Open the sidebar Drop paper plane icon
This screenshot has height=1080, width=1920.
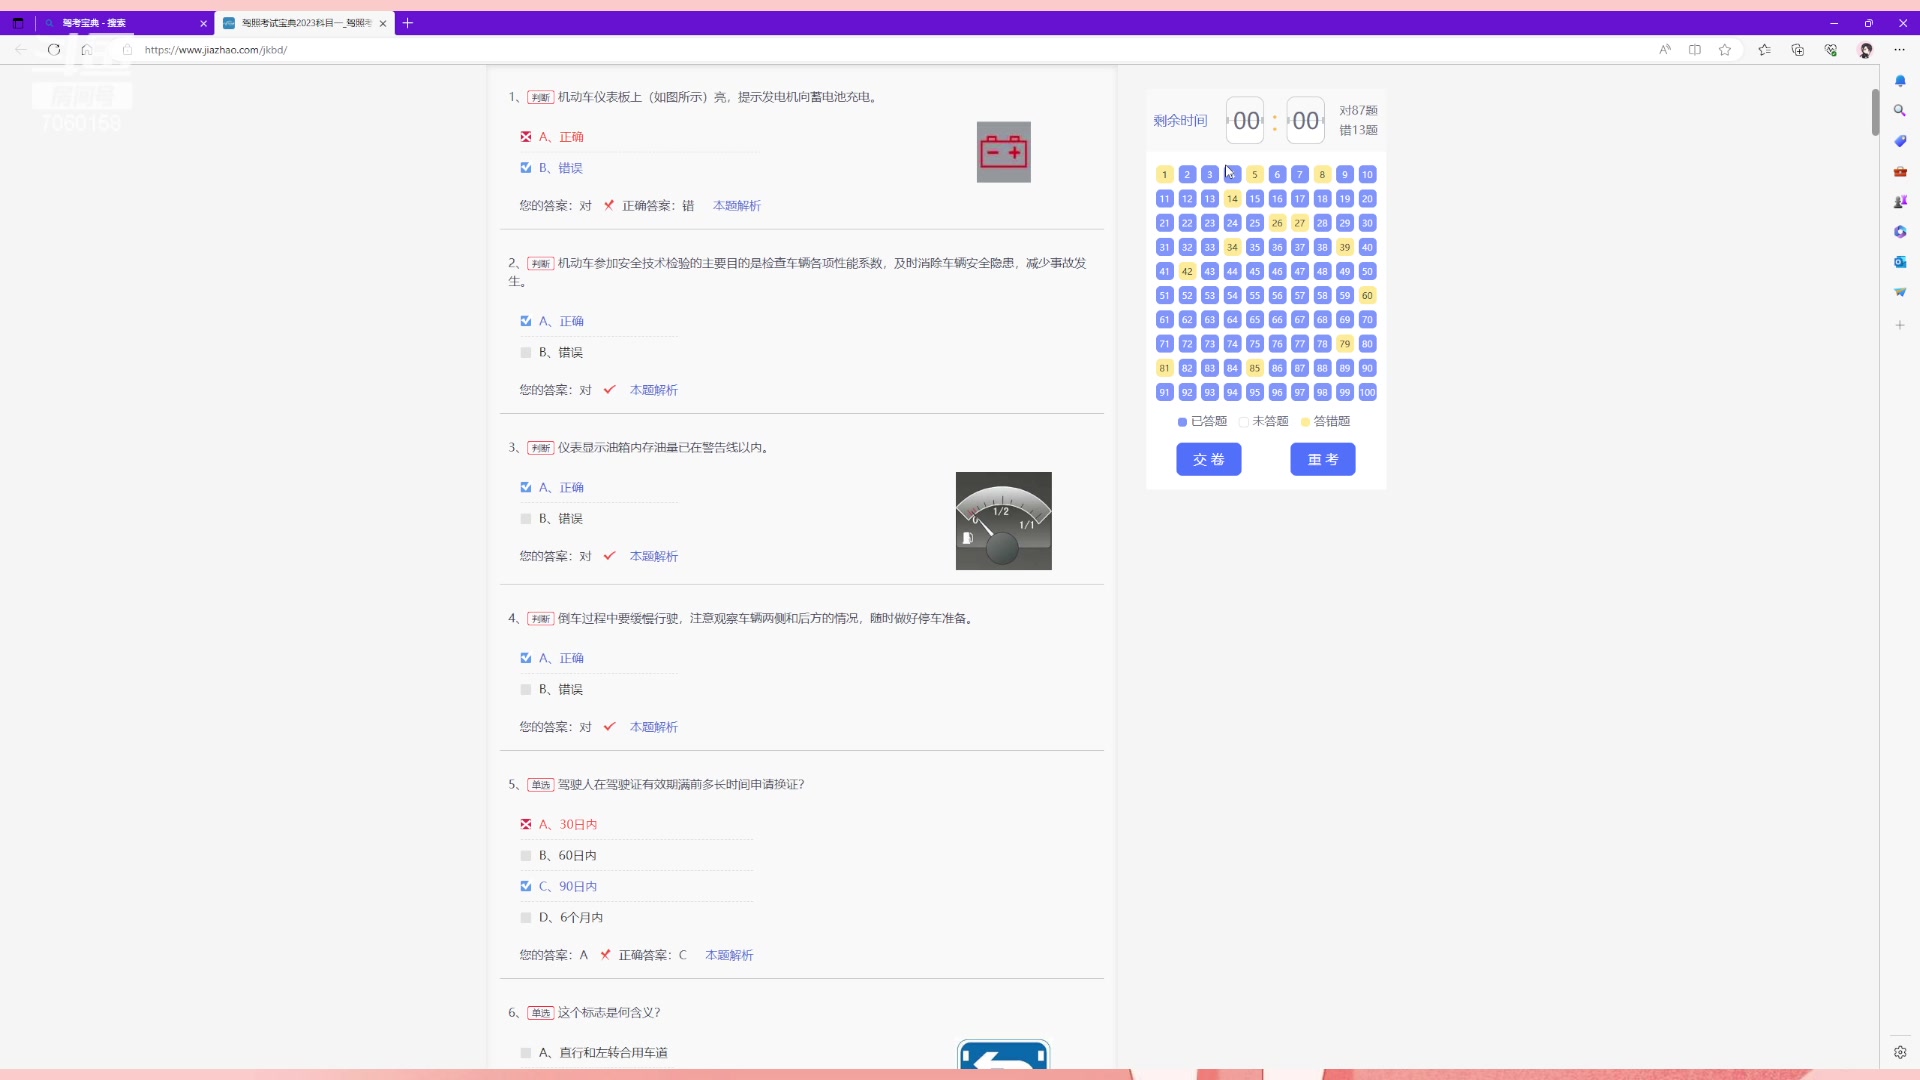(x=1900, y=292)
